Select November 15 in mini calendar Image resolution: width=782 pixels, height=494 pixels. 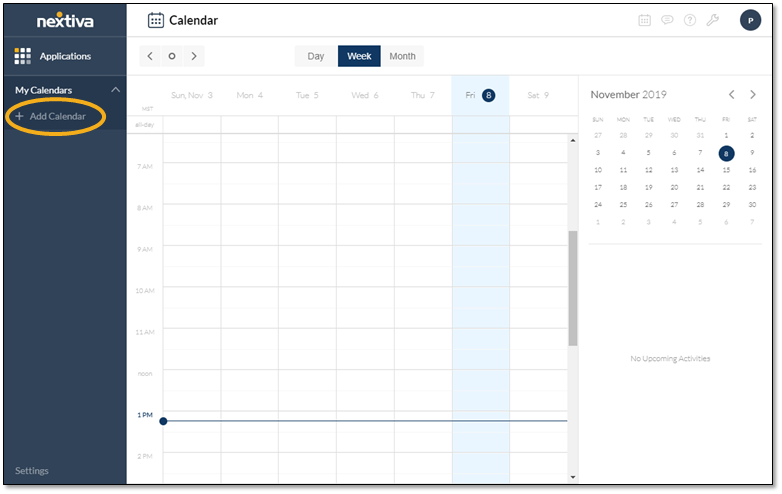[726, 170]
